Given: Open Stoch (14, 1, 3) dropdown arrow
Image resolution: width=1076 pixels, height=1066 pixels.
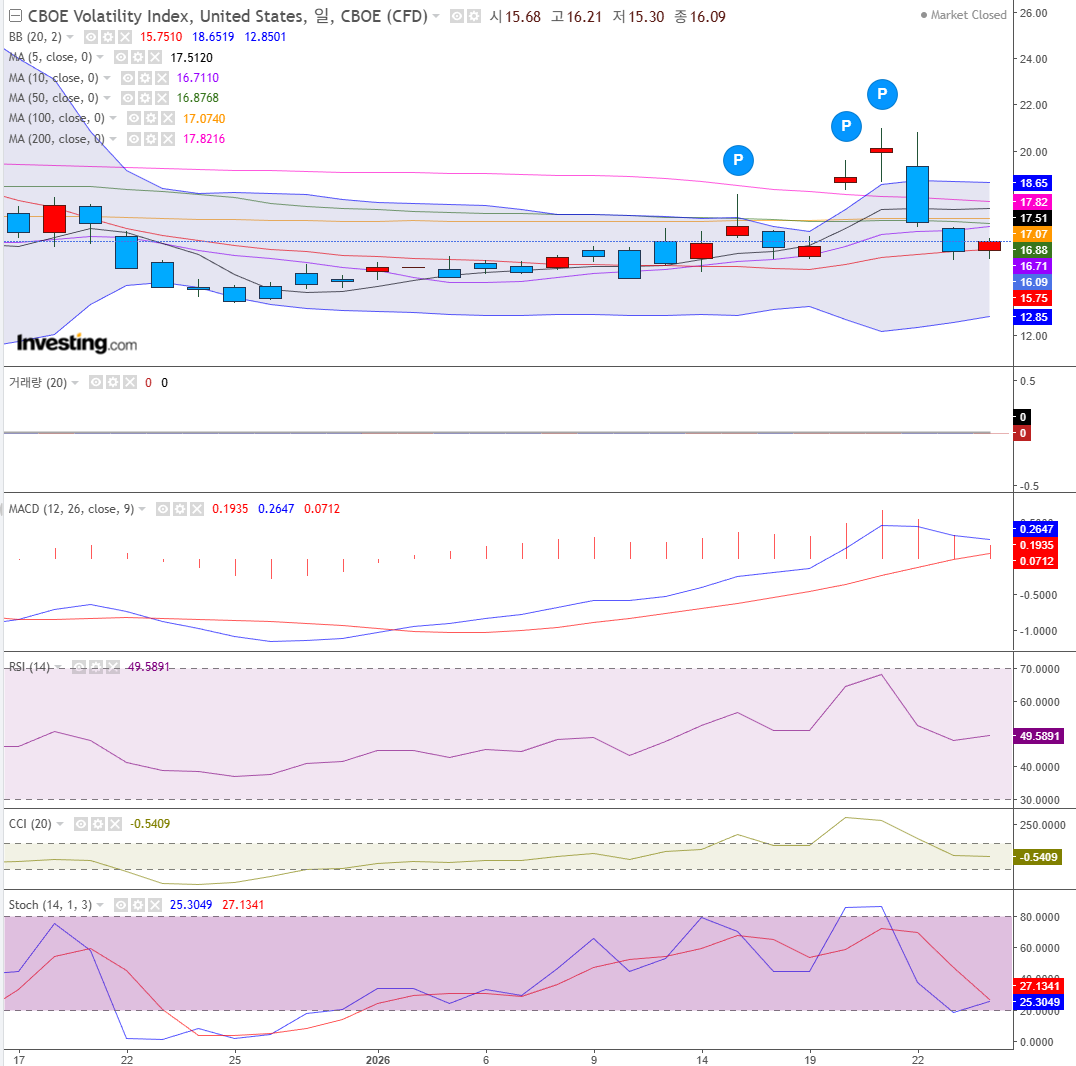Looking at the screenshot, I should point(100,905).
